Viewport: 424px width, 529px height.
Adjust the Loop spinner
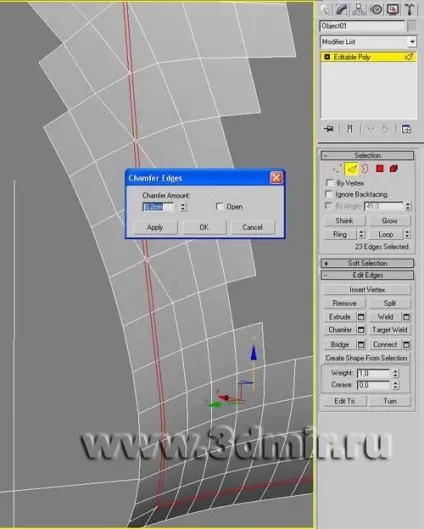coord(407,234)
